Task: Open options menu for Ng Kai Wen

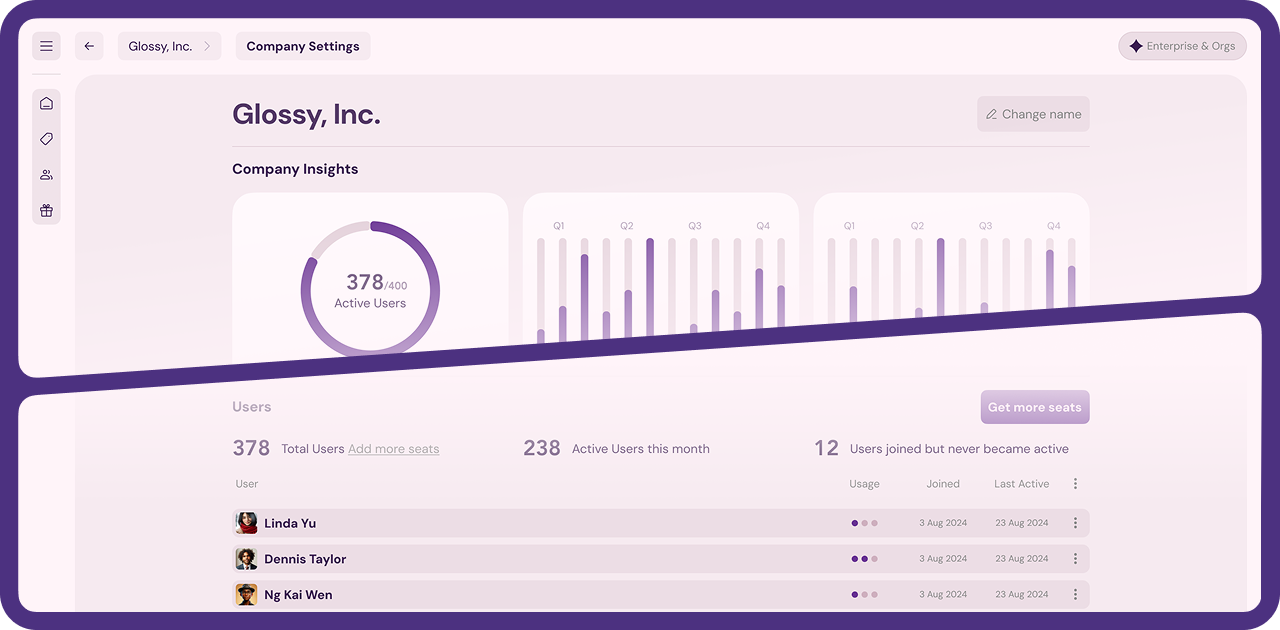Action: (1075, 595)
